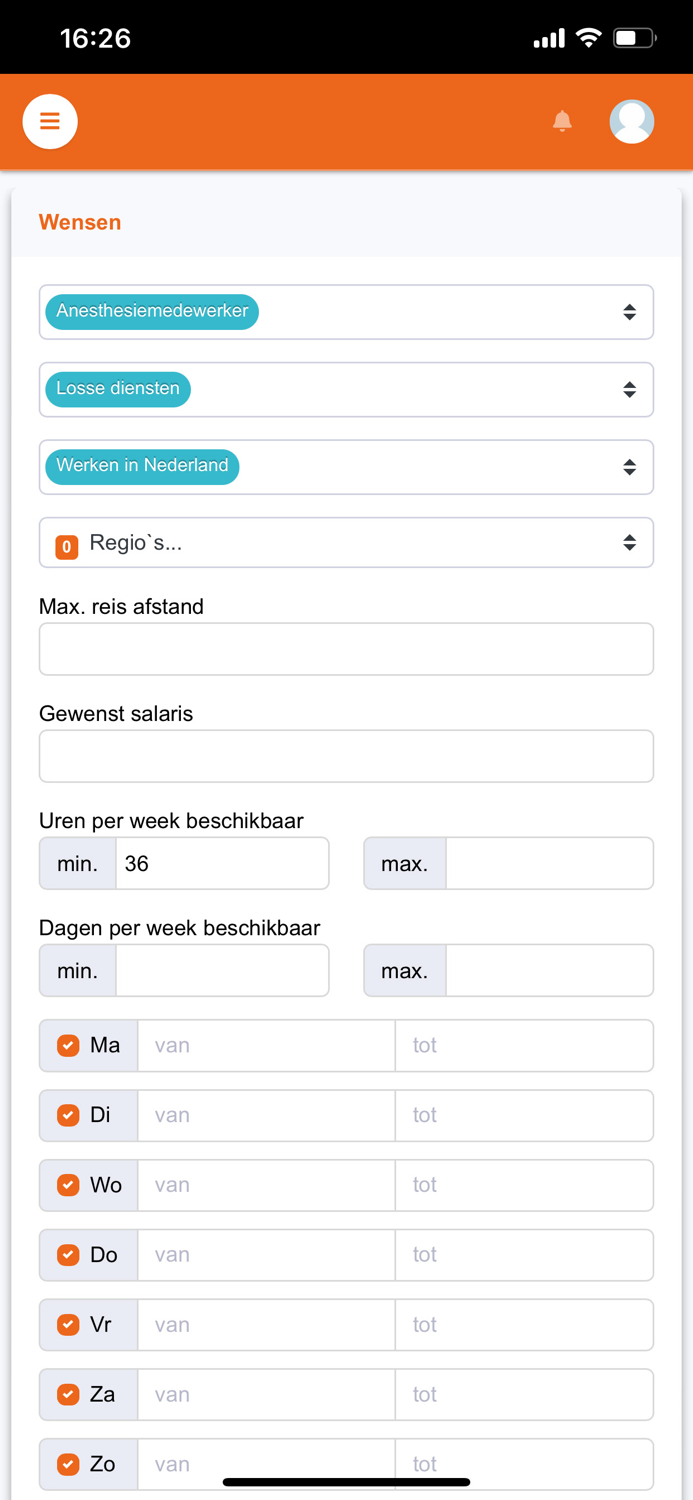Open the Losse diensten dropdown arrows
The image size is (693, 1500).
(x=629, y=389)
